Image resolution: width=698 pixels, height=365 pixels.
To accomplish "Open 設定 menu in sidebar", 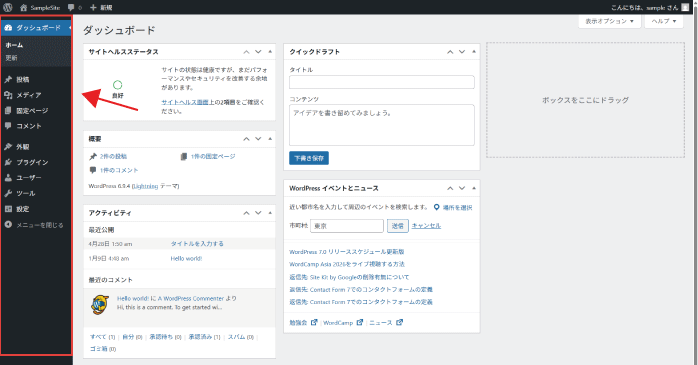I will pos(36,209).
